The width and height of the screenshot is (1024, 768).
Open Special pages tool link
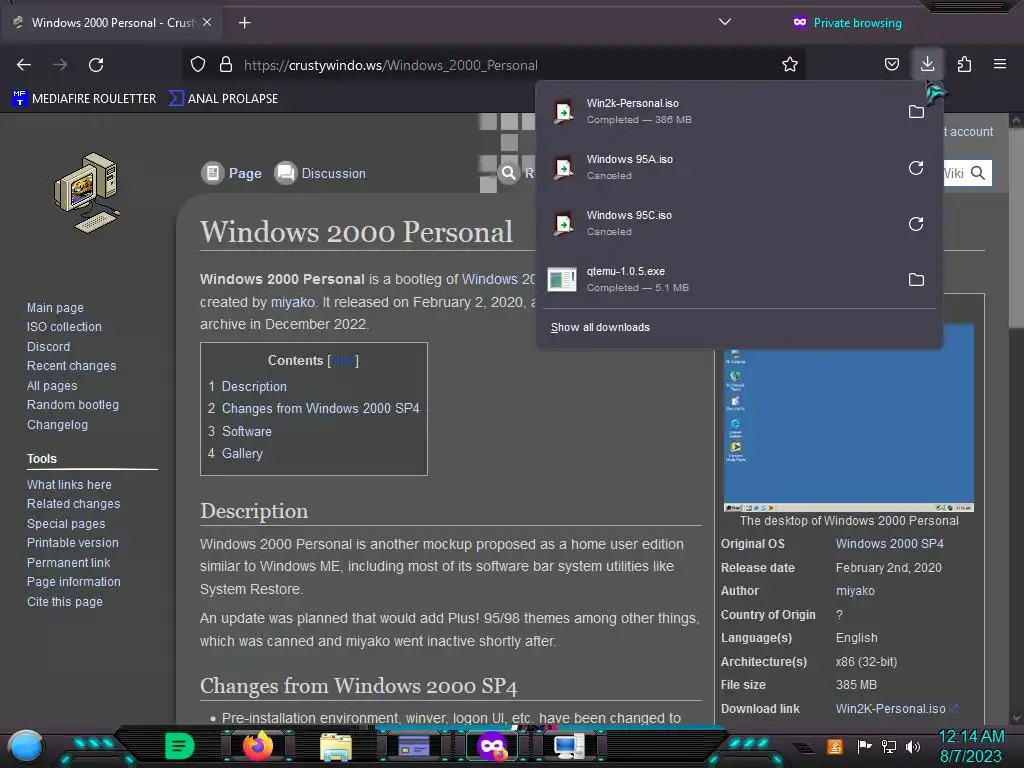coord(66,524)
